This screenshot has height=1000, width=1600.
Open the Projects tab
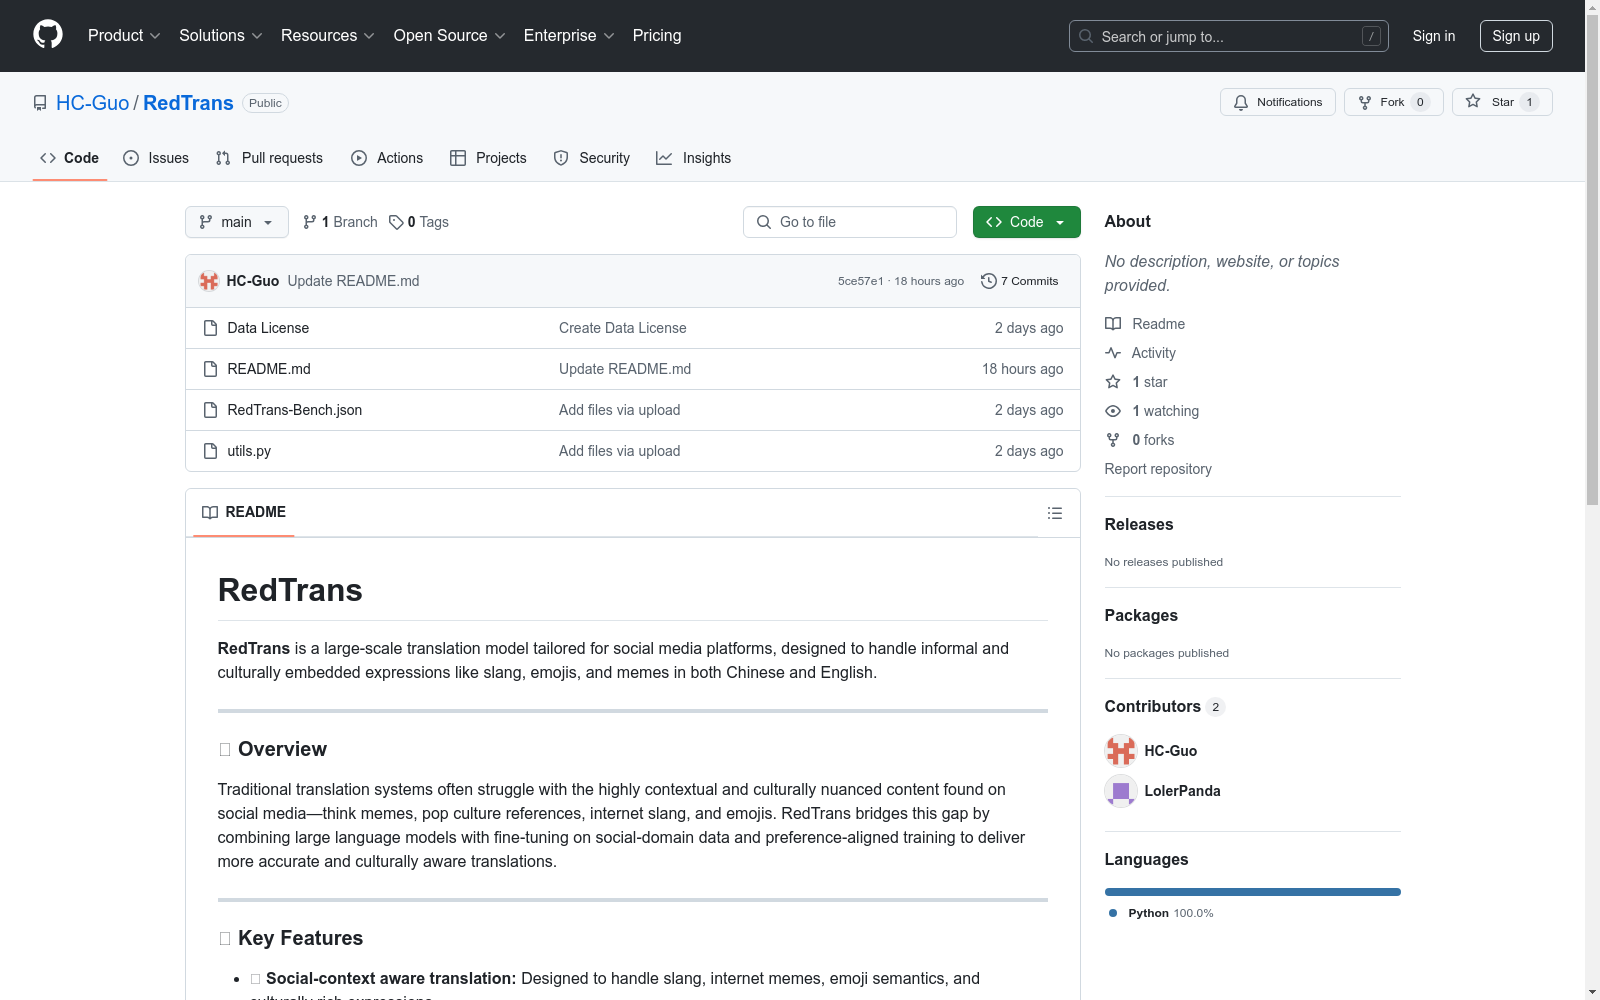(488, 158)
